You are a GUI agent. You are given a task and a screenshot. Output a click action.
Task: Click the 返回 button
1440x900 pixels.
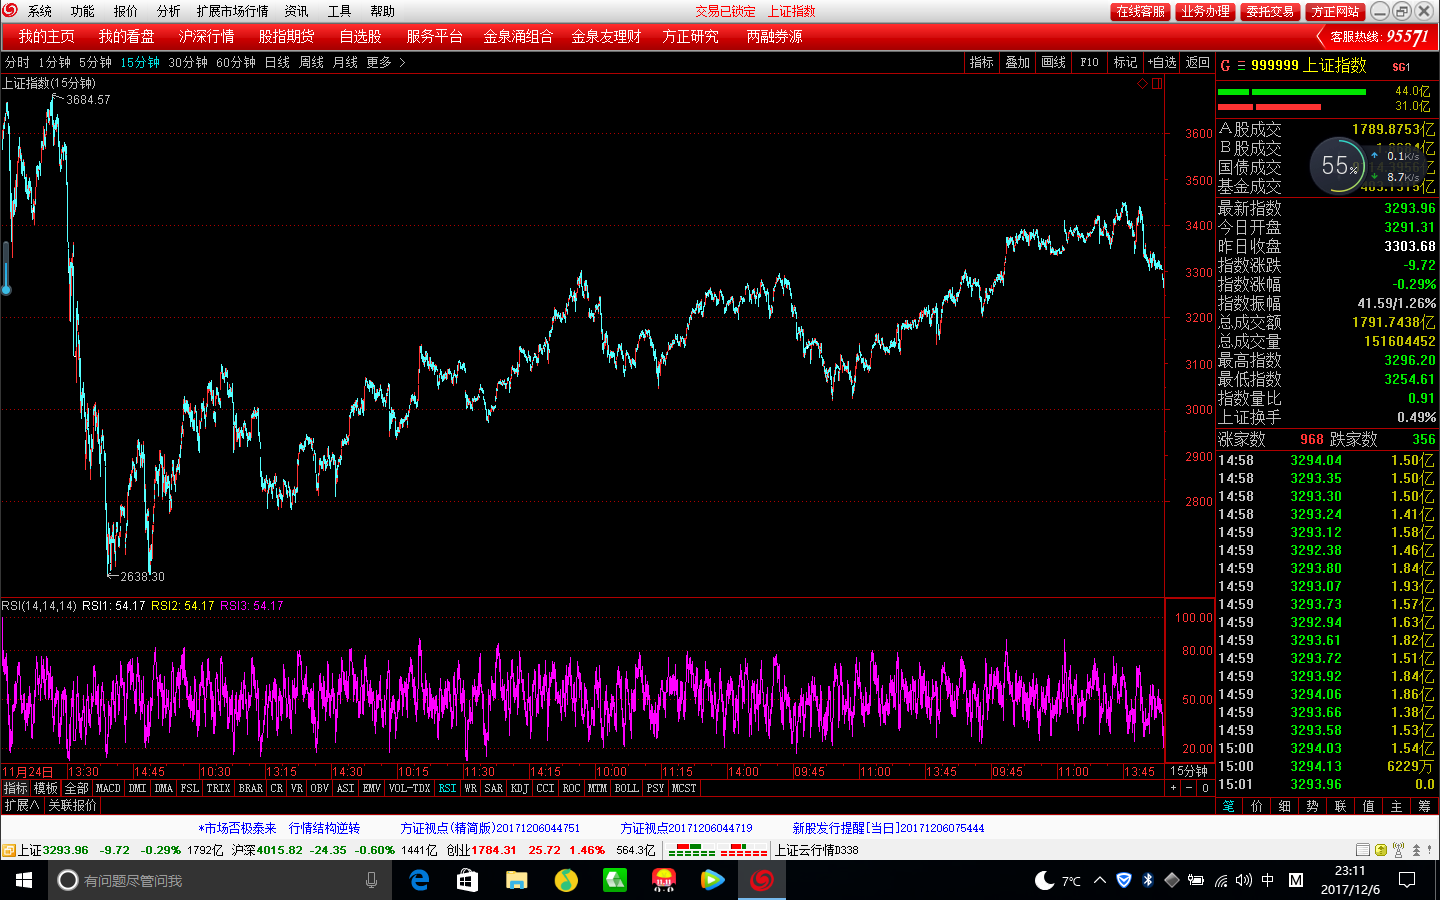click(1198, 62)
